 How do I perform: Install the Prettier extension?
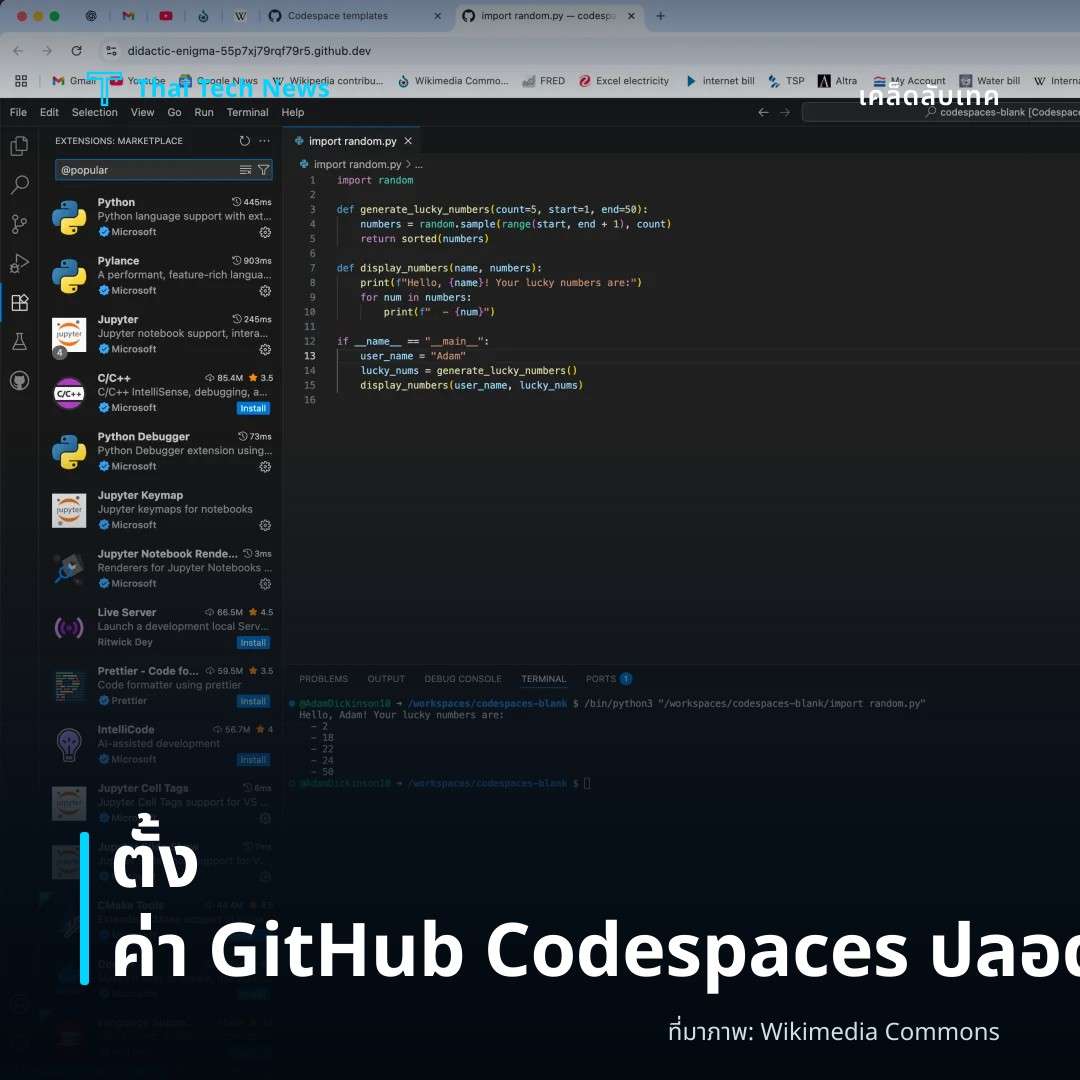tap(253, 701)
